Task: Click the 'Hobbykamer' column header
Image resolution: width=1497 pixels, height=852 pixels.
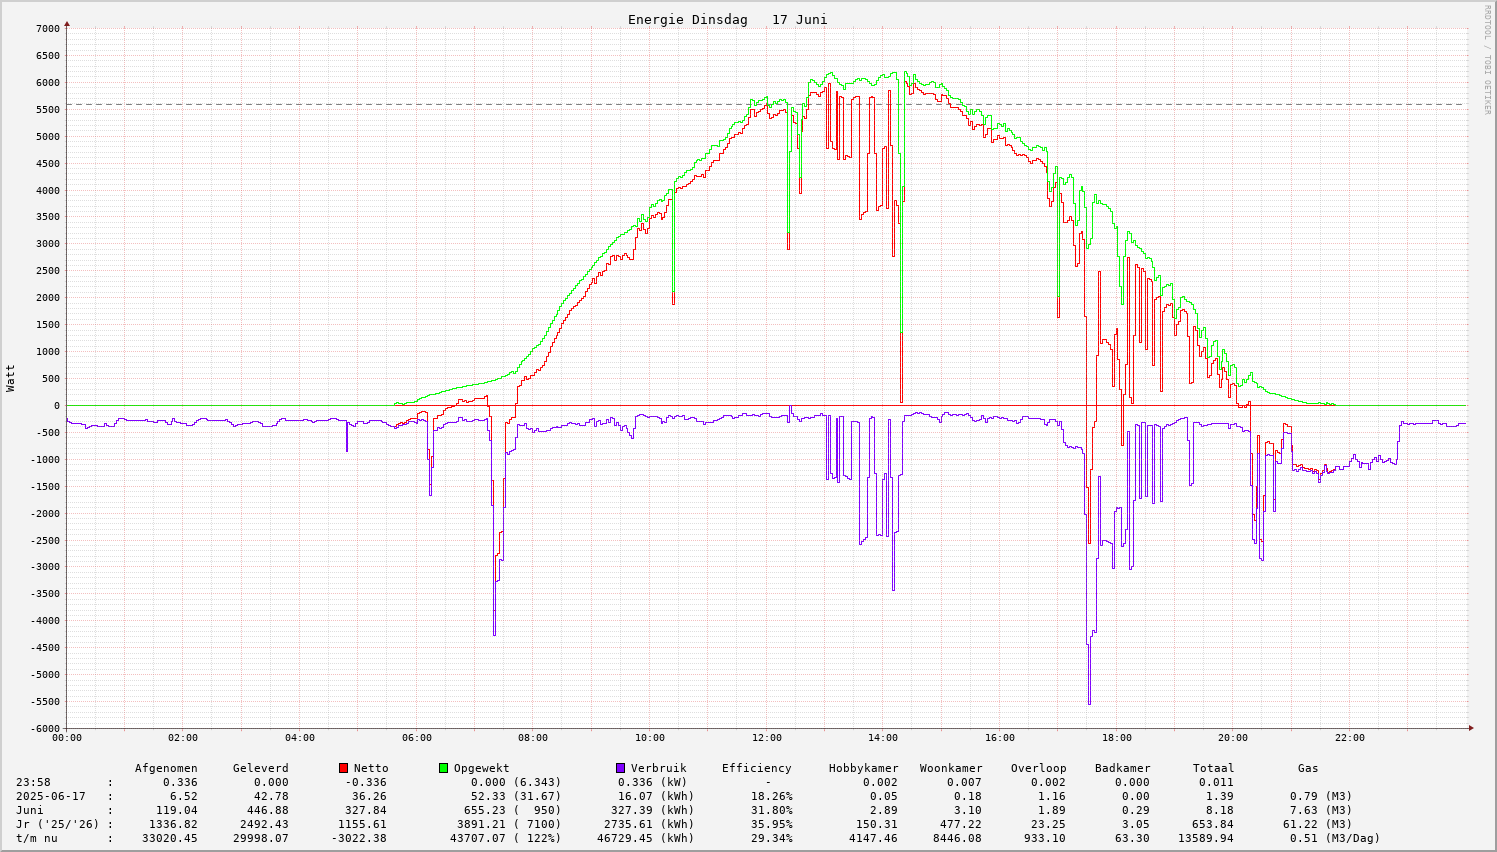Action: point(863,768)
